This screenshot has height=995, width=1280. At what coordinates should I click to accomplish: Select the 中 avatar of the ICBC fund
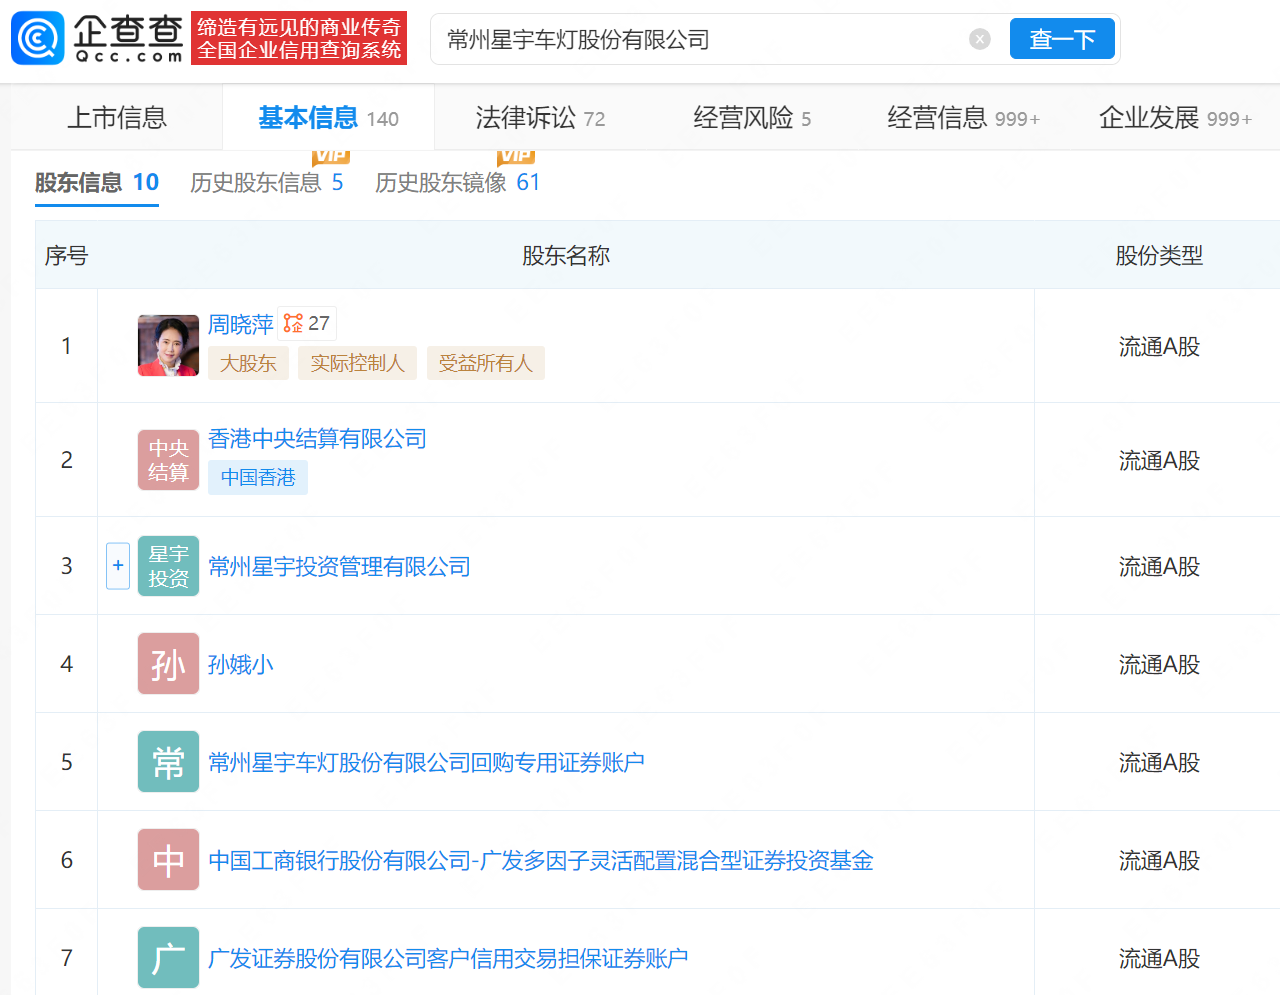(x=168, y=860)
